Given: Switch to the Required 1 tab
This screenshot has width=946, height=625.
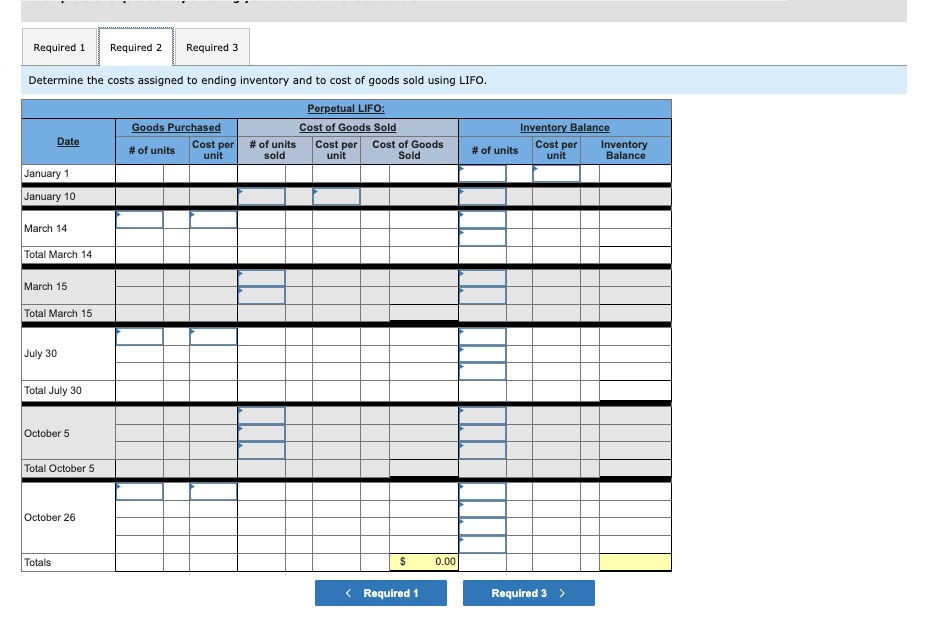Looking at the screenshot, I should tap(59, 47).
